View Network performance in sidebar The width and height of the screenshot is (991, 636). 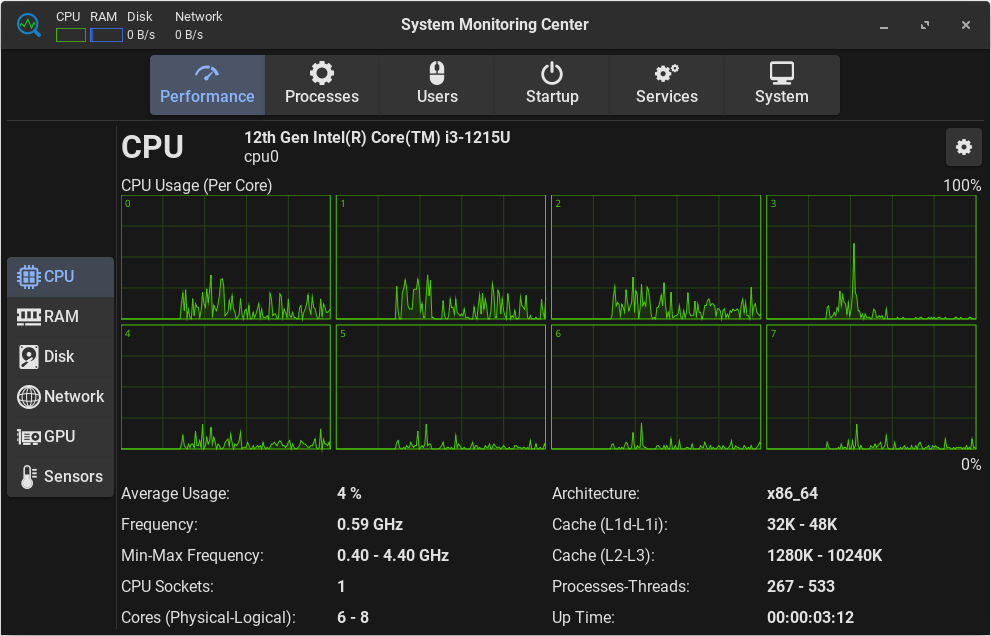click(60, 396)
